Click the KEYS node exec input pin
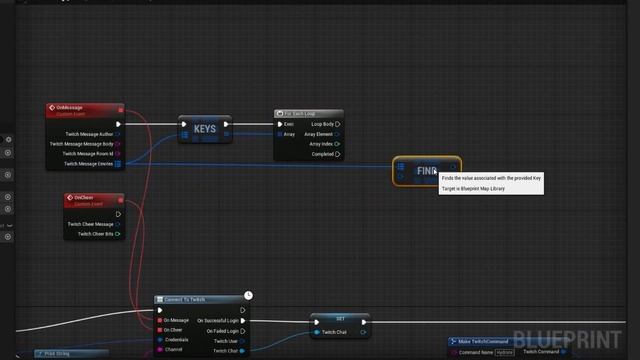 click(x=184, y=124)
